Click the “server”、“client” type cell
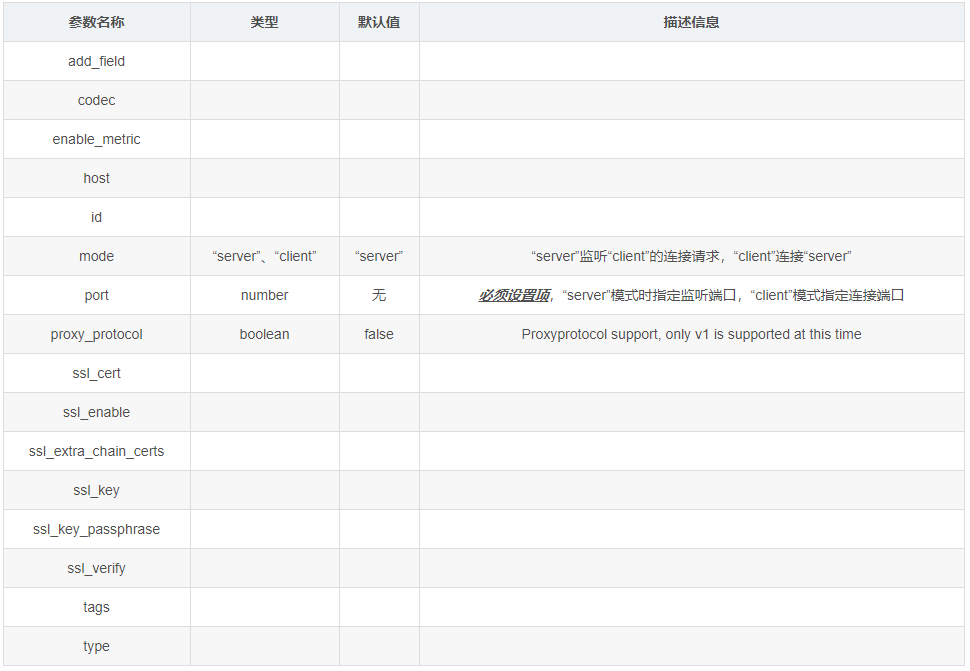The height and width of the screenshot is (671, 970). (x=264, y=256)
